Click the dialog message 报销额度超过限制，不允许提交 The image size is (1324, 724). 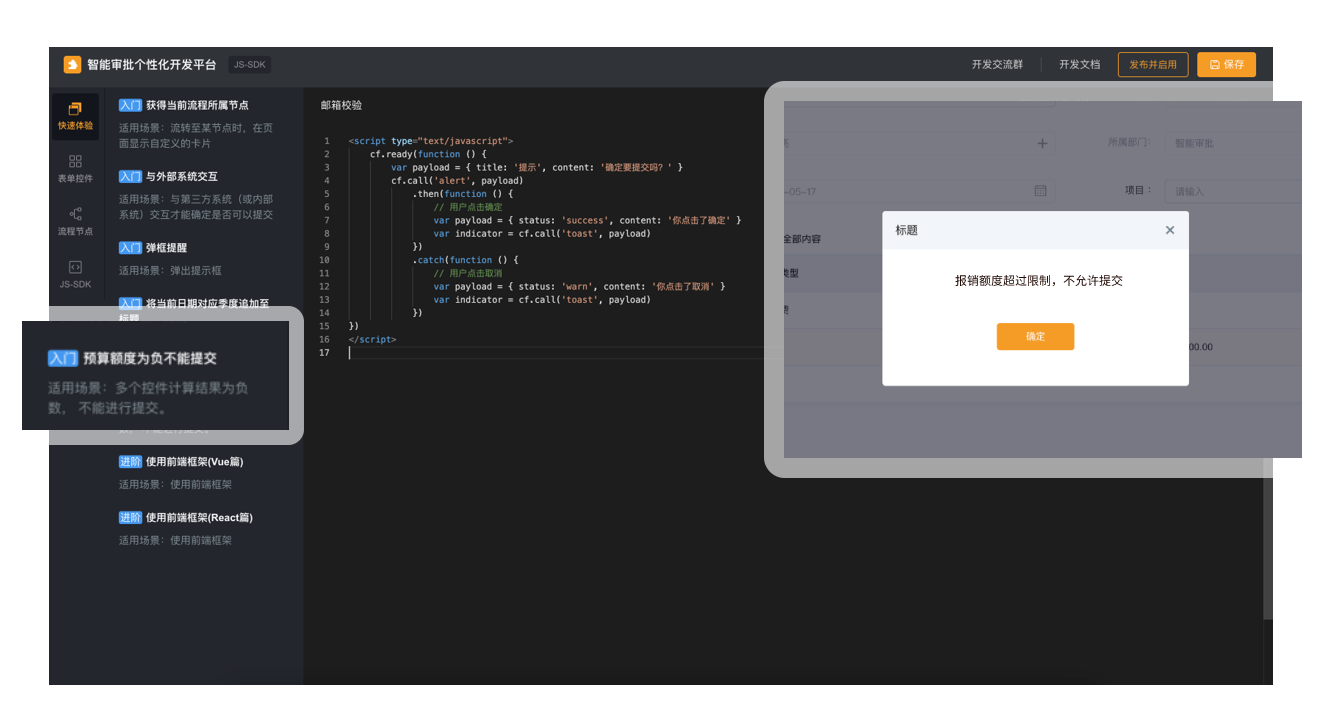point(1038,281)
